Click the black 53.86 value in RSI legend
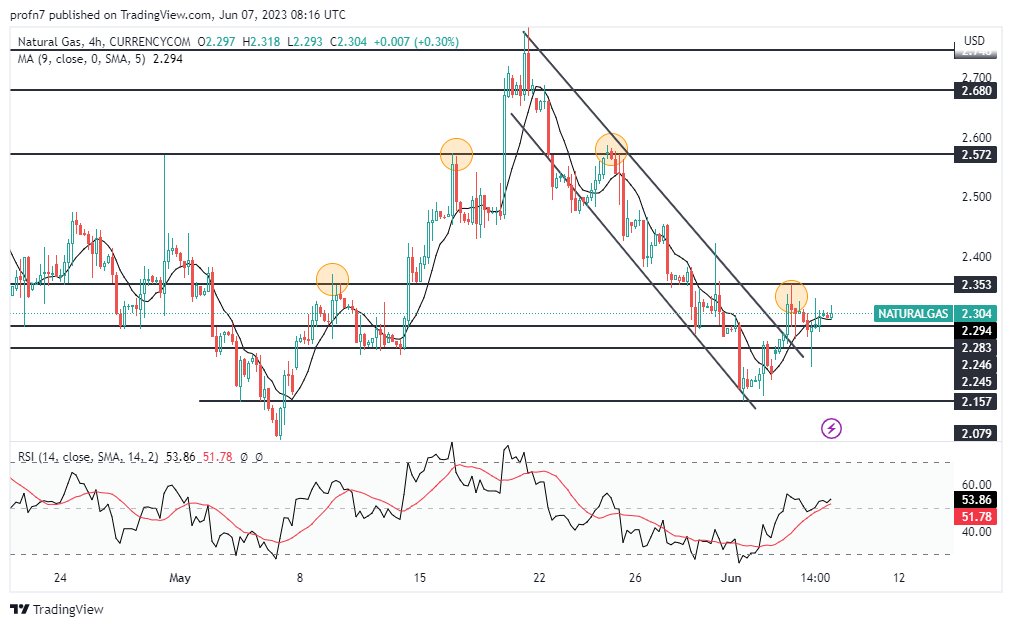The width and height of the screenshot is (1012, 627). click(180, 457)
